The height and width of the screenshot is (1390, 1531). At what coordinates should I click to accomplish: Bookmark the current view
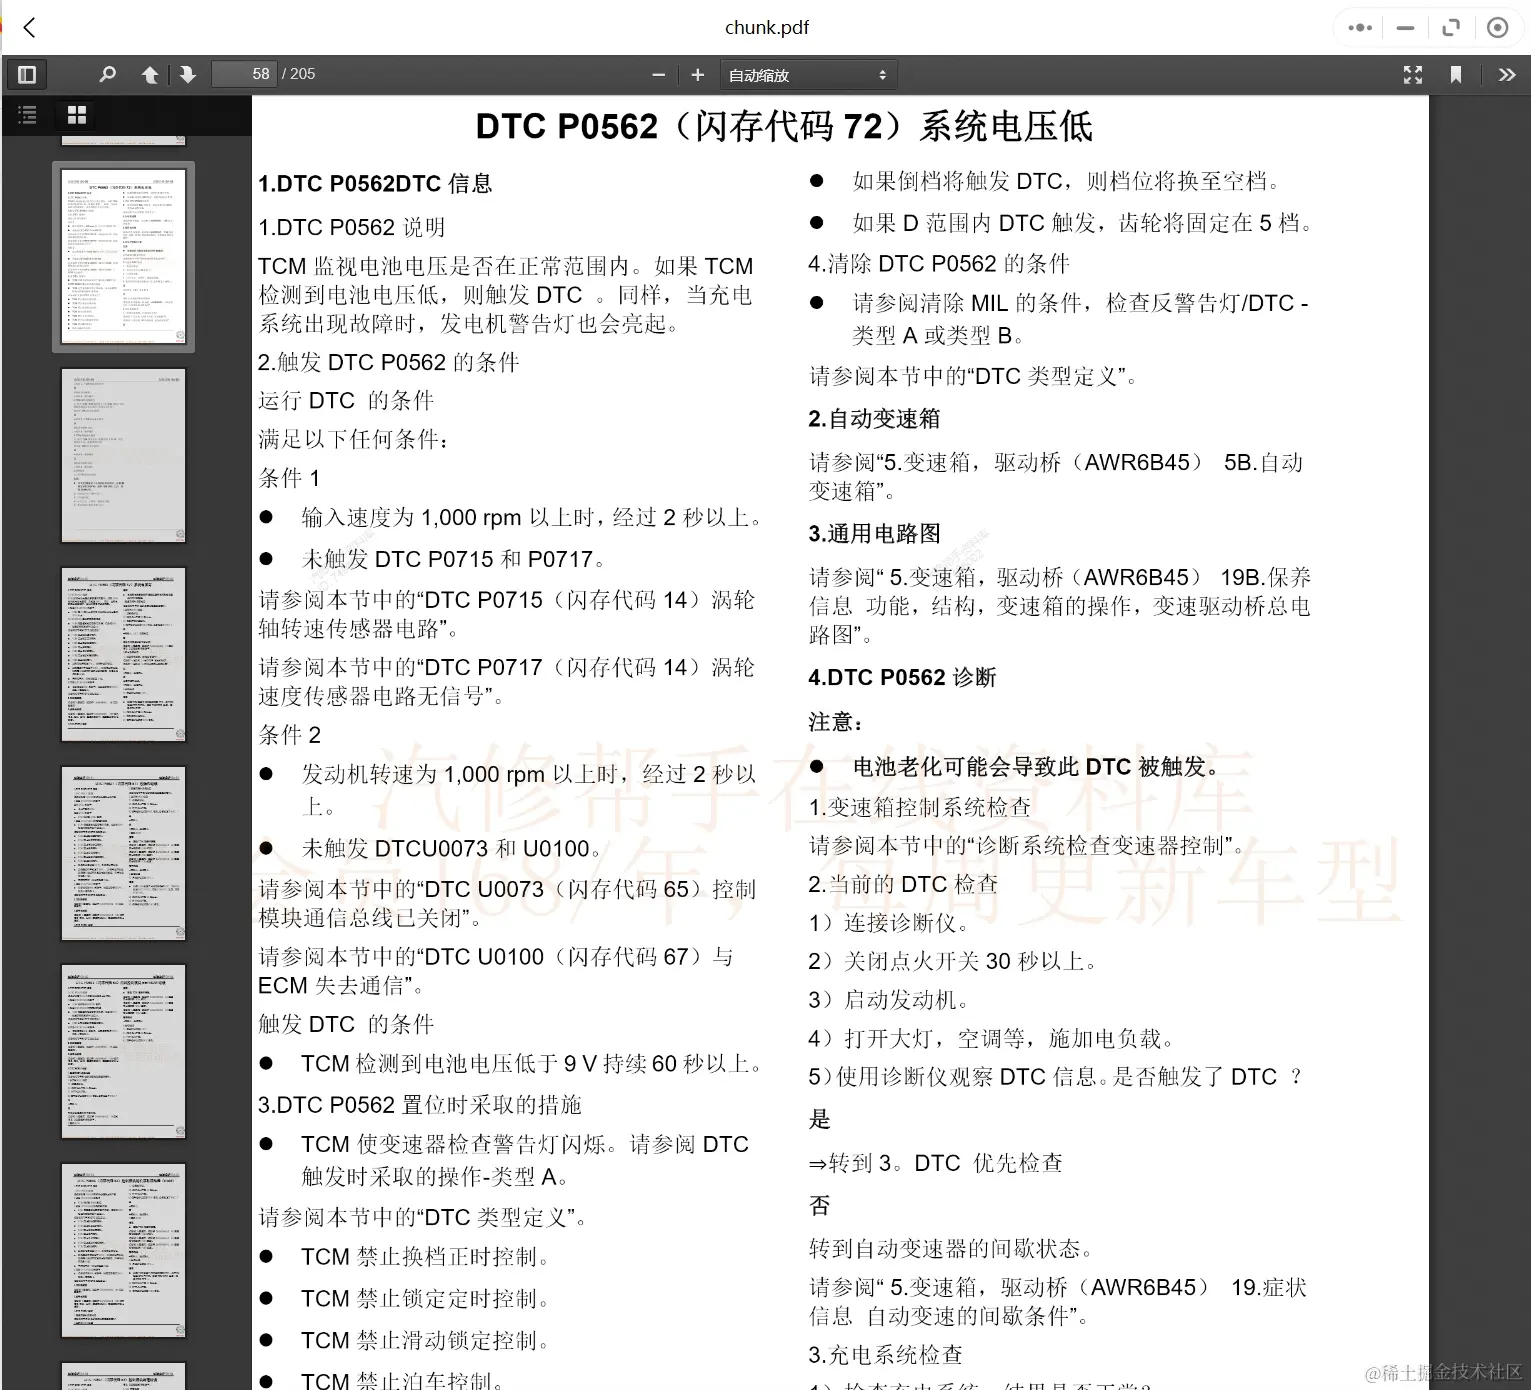pos(1456,74)
